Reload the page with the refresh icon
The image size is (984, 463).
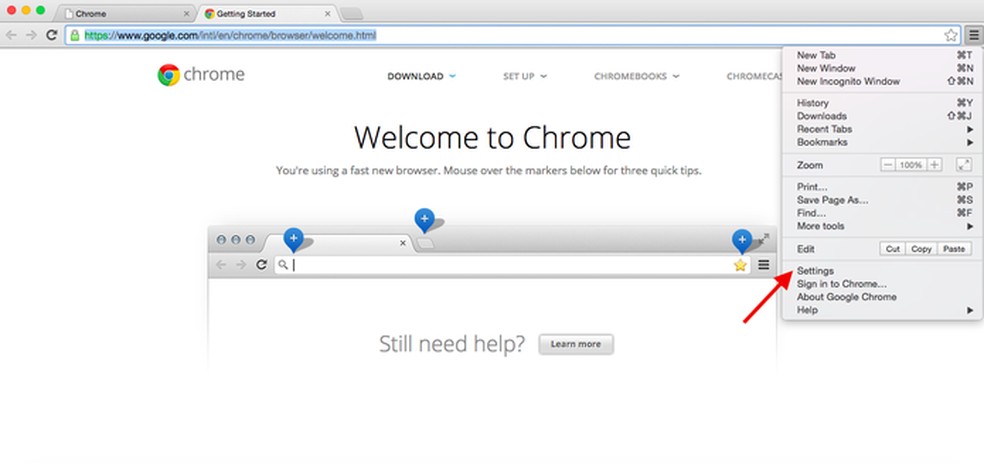52,35
